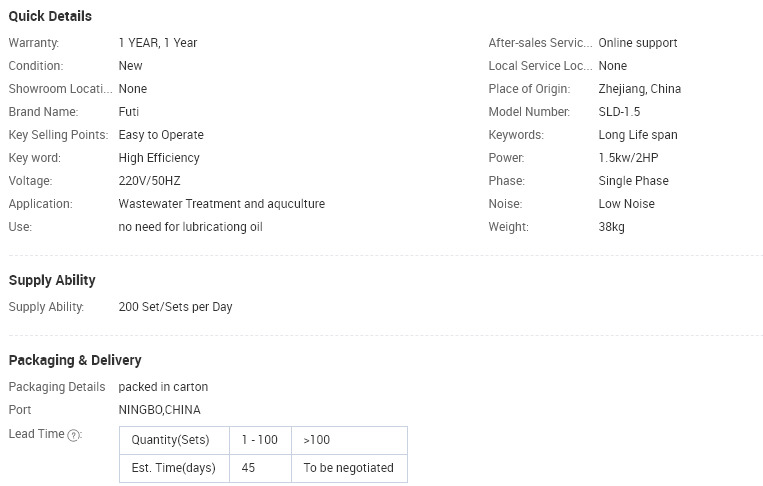Click the To be negotiated table cell
This screenshot has width=763, height=486.
349,468
